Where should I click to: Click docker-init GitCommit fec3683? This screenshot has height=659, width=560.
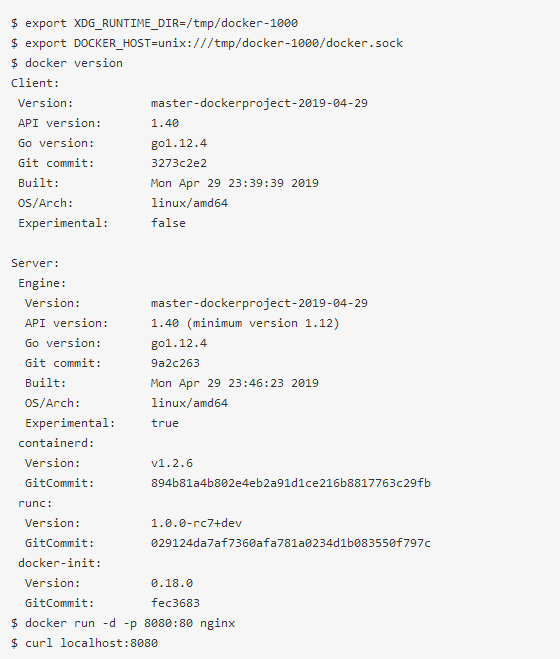tap(175, 603)
